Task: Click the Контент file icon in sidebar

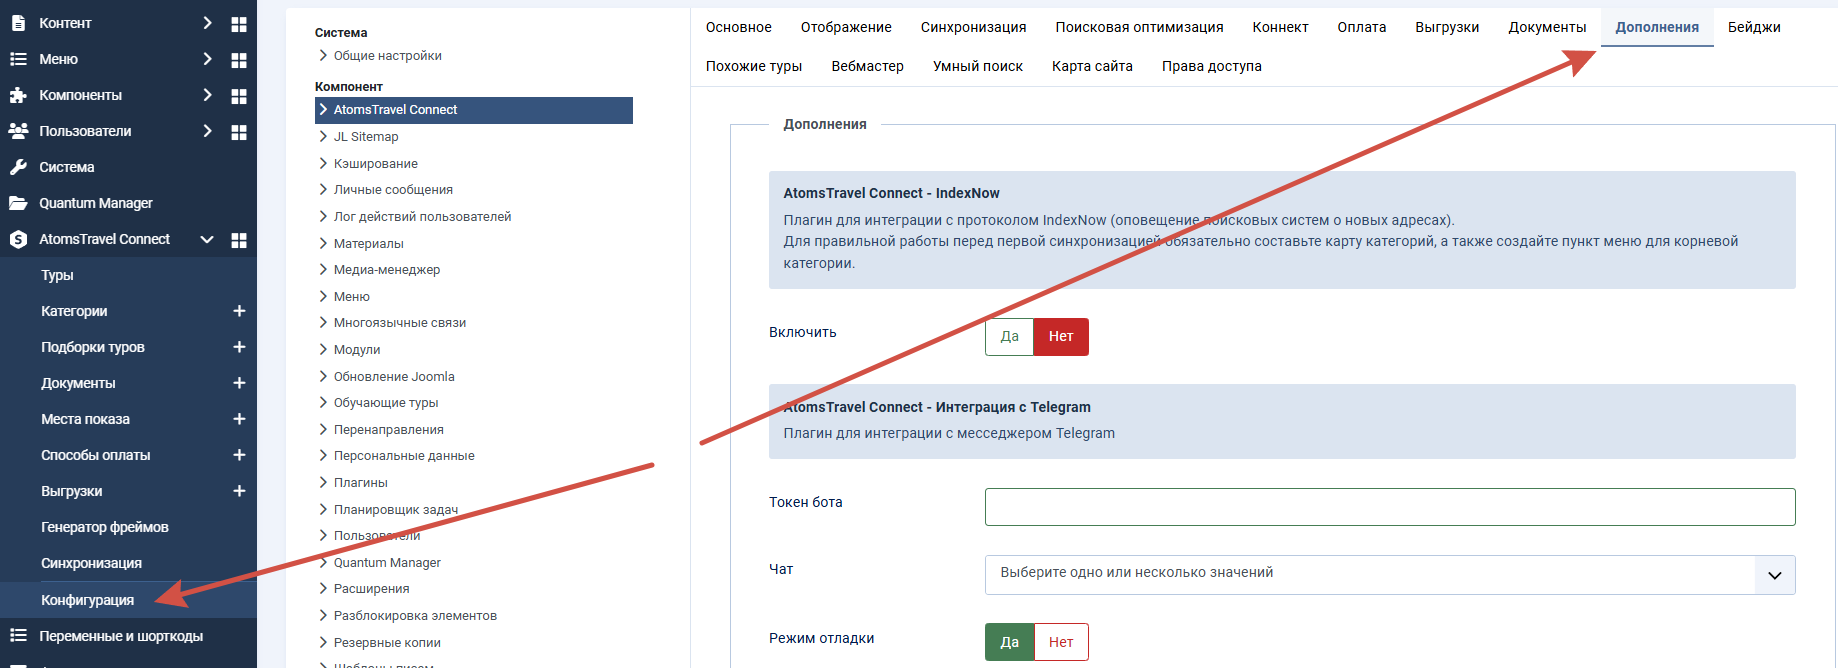Action: 18,23
